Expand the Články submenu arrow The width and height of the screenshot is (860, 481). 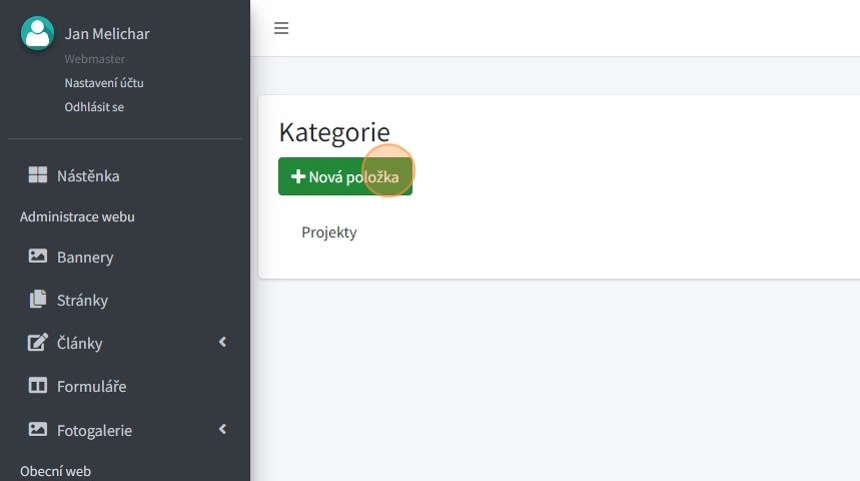[222, 342]
